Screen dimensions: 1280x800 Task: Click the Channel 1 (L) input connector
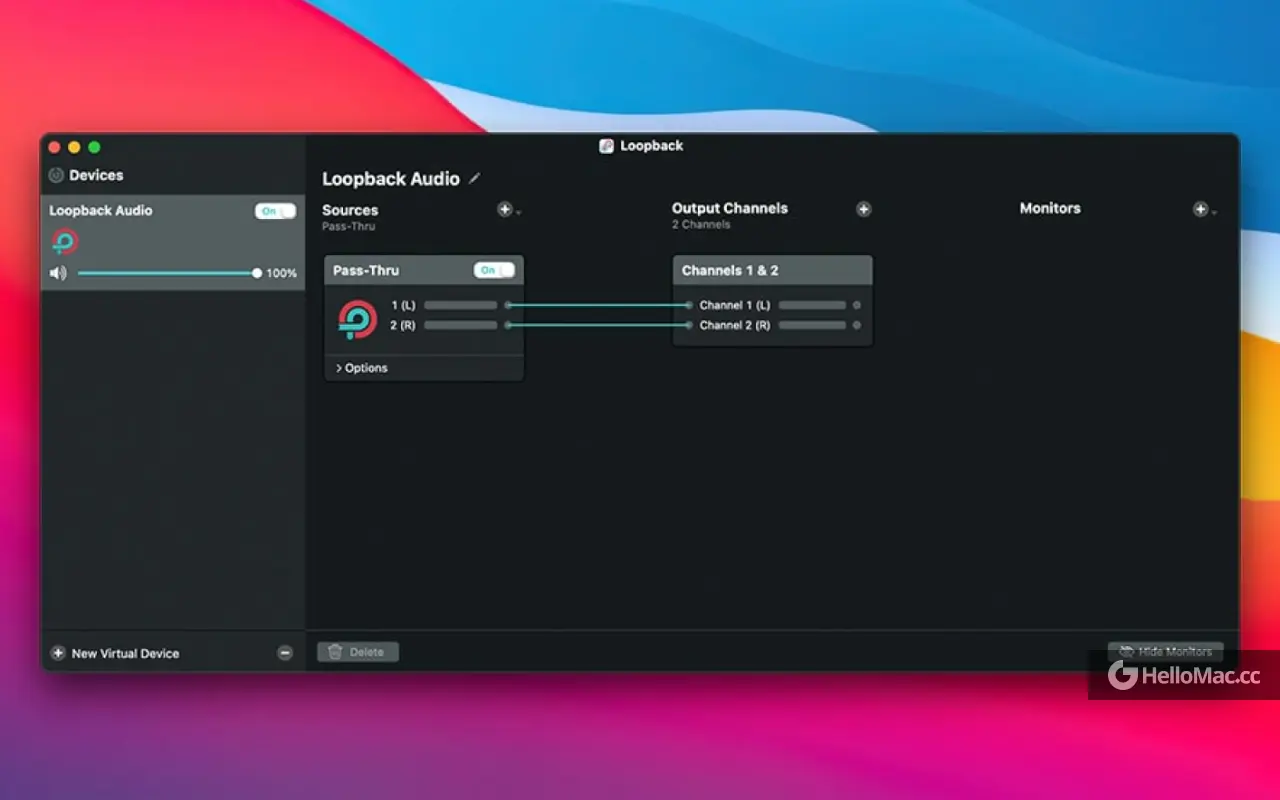(688, 305)
